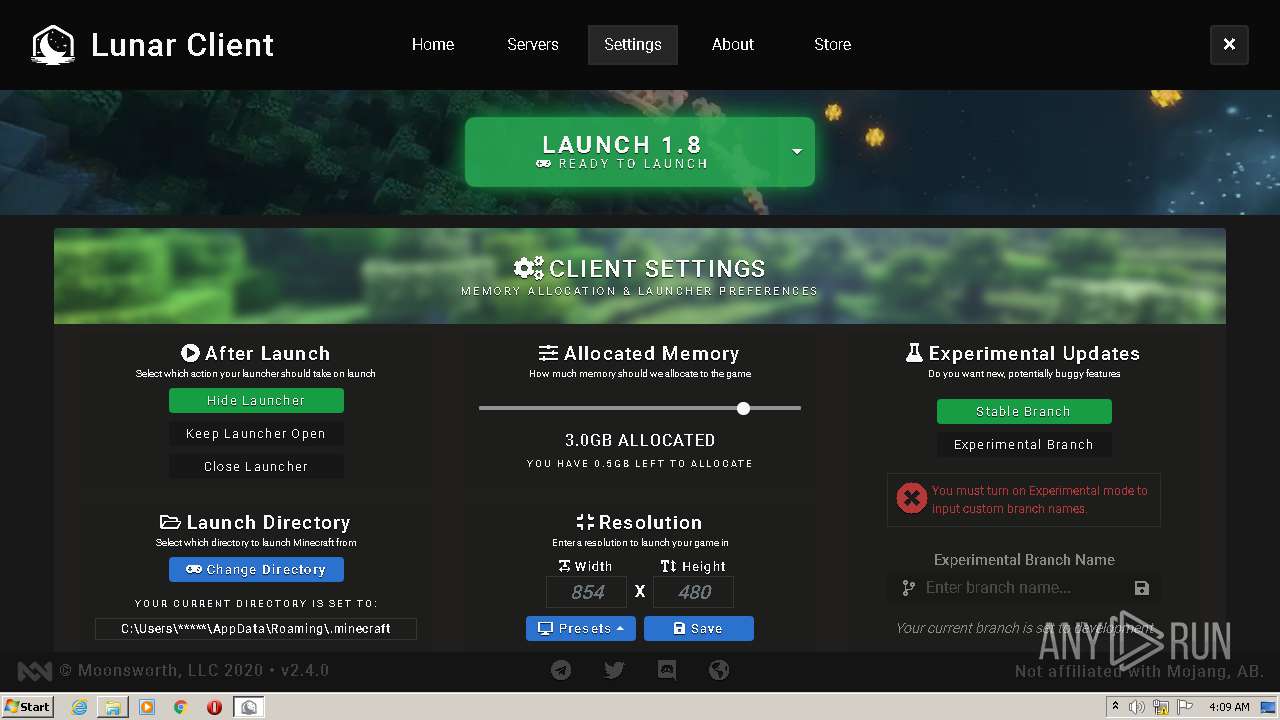This screenshot has height=720, width=1280.
Task: Choose Stable Branch
Action: click(x=1024, y=411)
